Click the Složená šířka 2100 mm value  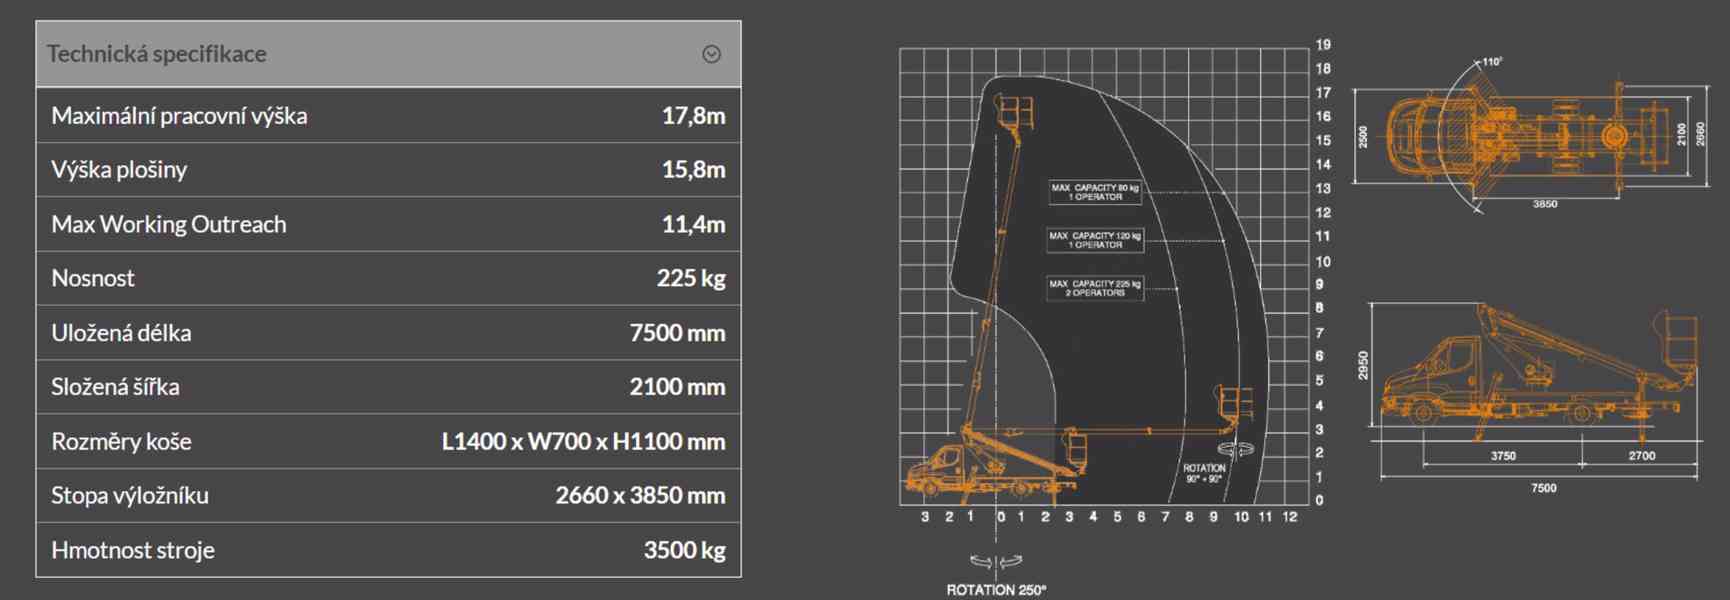coord(677,387)
